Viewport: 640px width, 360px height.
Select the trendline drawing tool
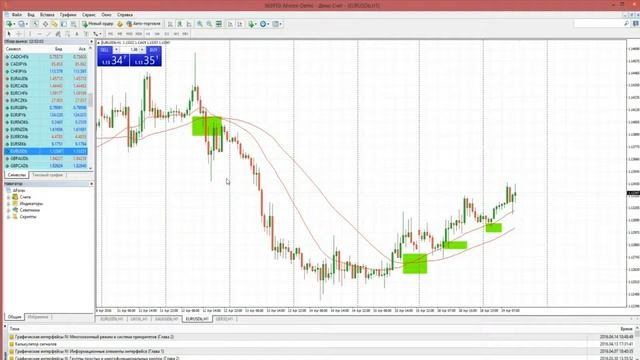[x=49, y=34]
